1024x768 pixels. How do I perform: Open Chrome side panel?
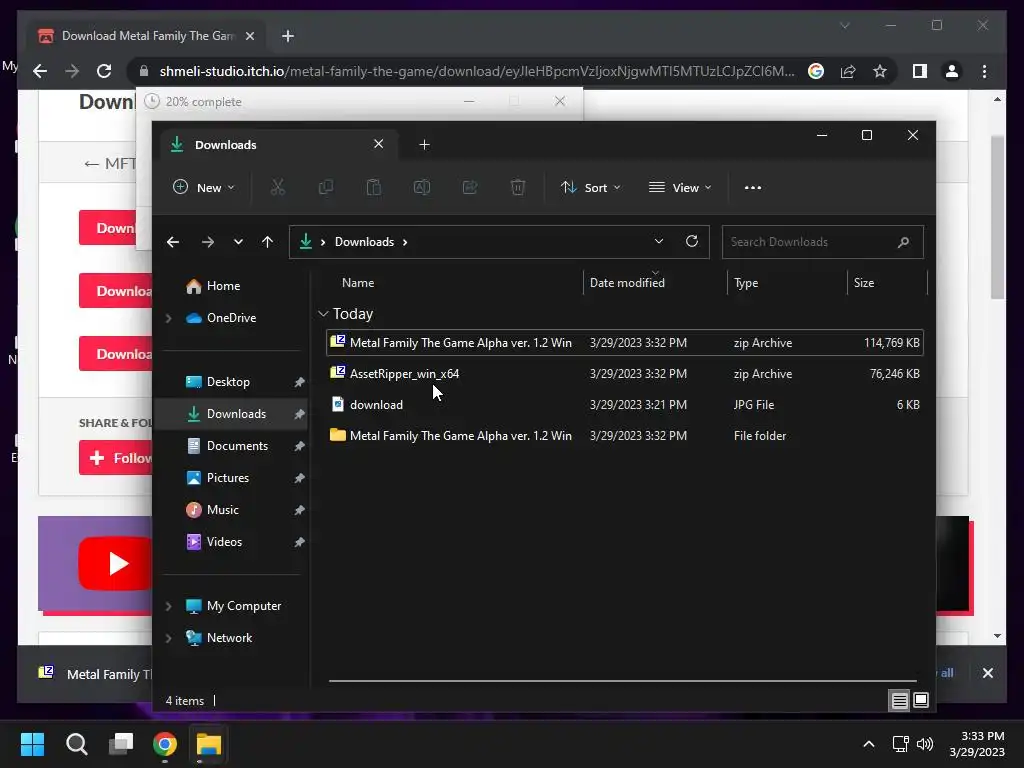click(x=920, y=71)
